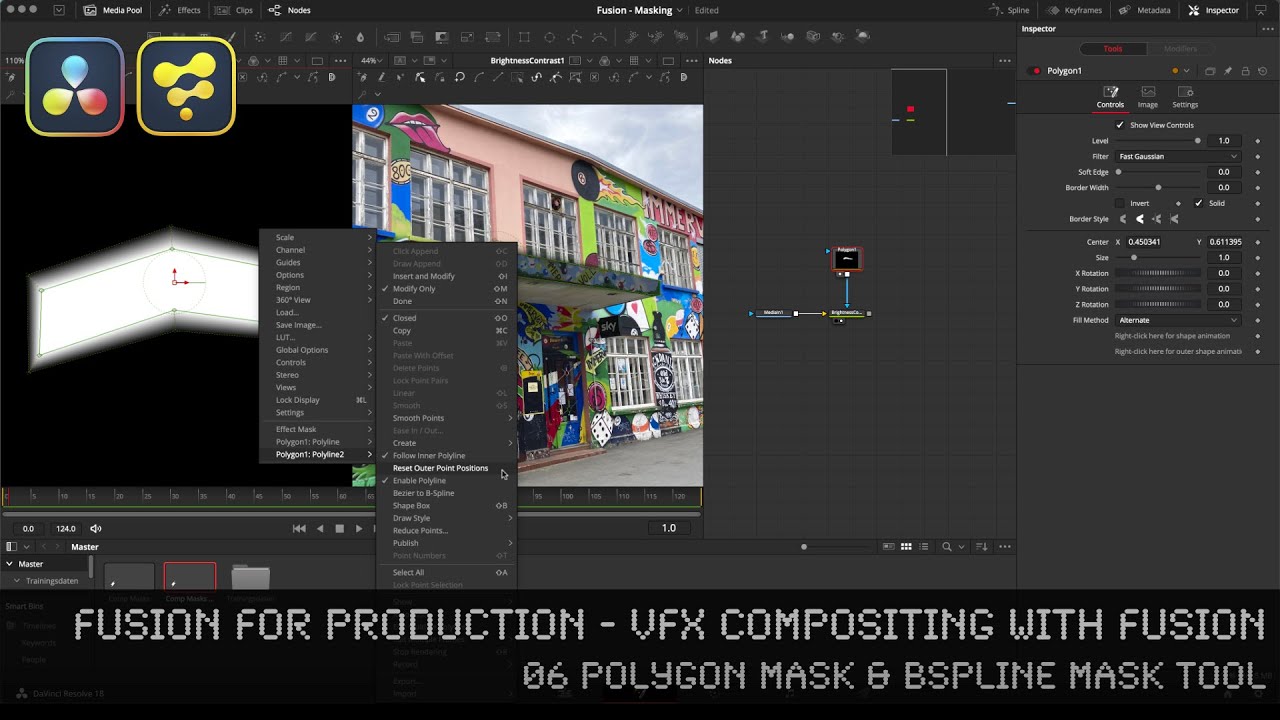Viewport: 1280px width, 720px height.
Task: Click the B-Spline mask tool icon in toolbar
Action: pyautogui.click(x=599, y=37)
